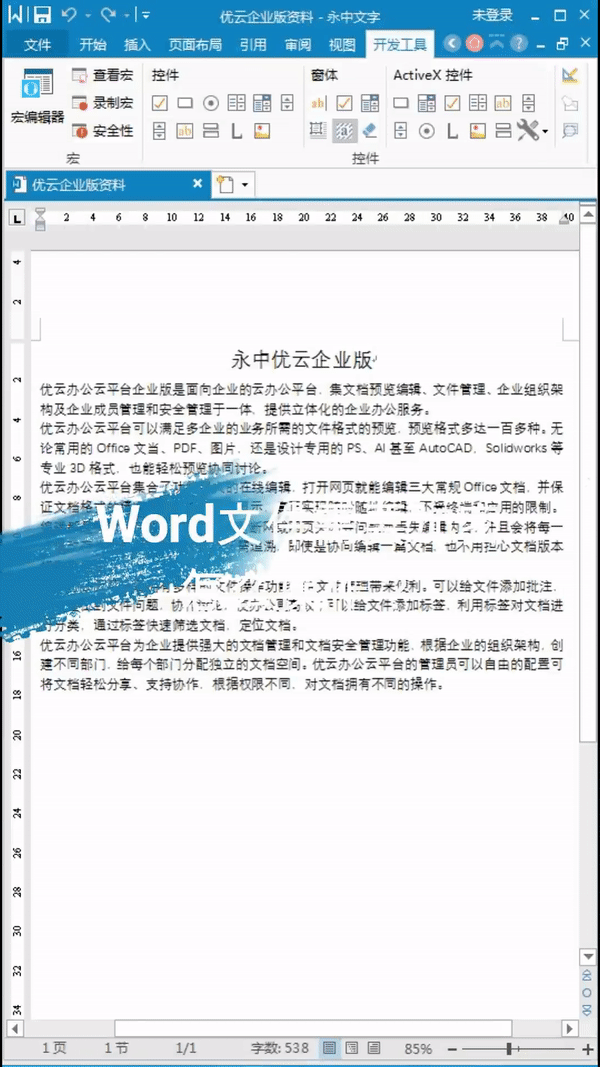Insert ActiveX command button control
Screen dimensions: 600x1067
401,103
